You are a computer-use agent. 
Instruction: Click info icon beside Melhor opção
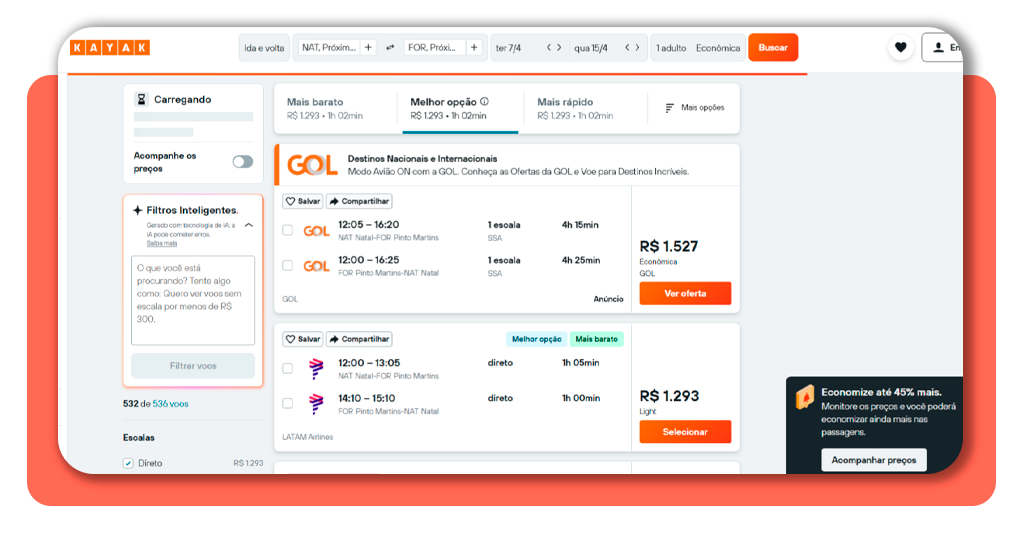click(485, 102)
